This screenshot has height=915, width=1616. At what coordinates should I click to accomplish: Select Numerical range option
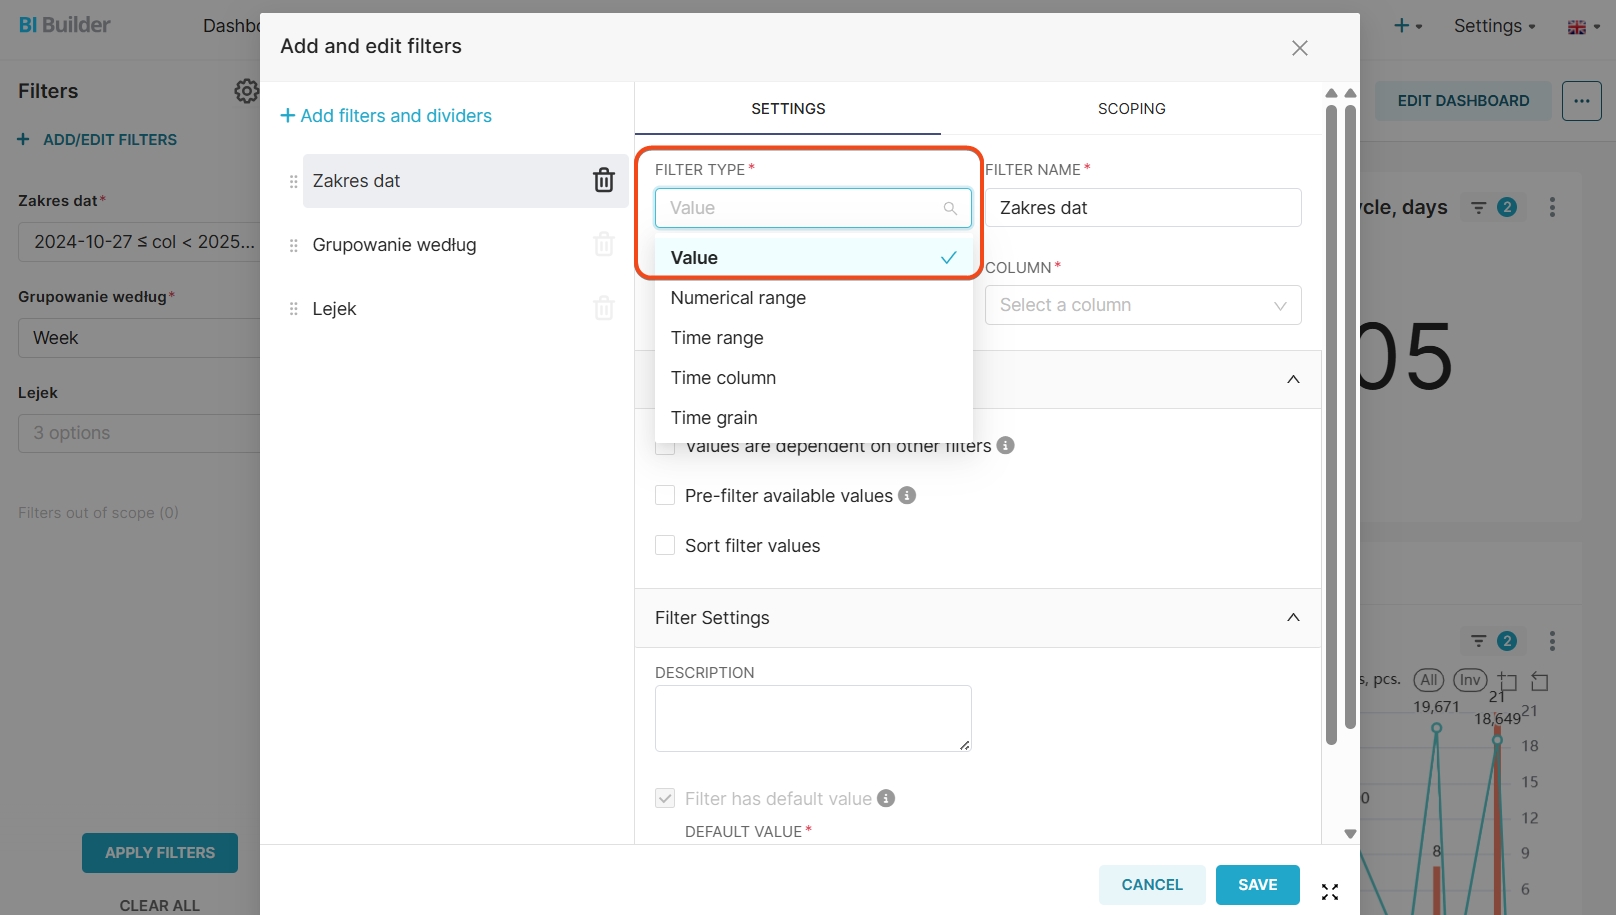coord(738,298)
